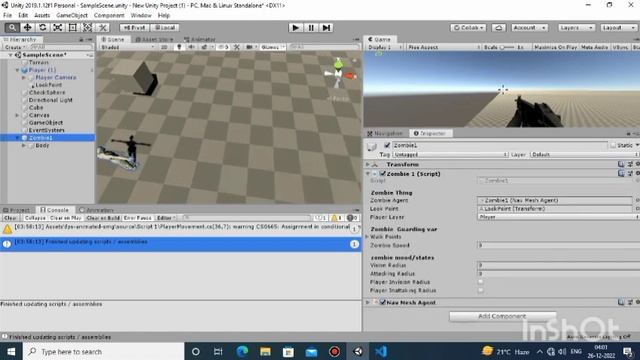The image size is (640, 360).
Task: Click Add Component button
Action: pos(502,316)
